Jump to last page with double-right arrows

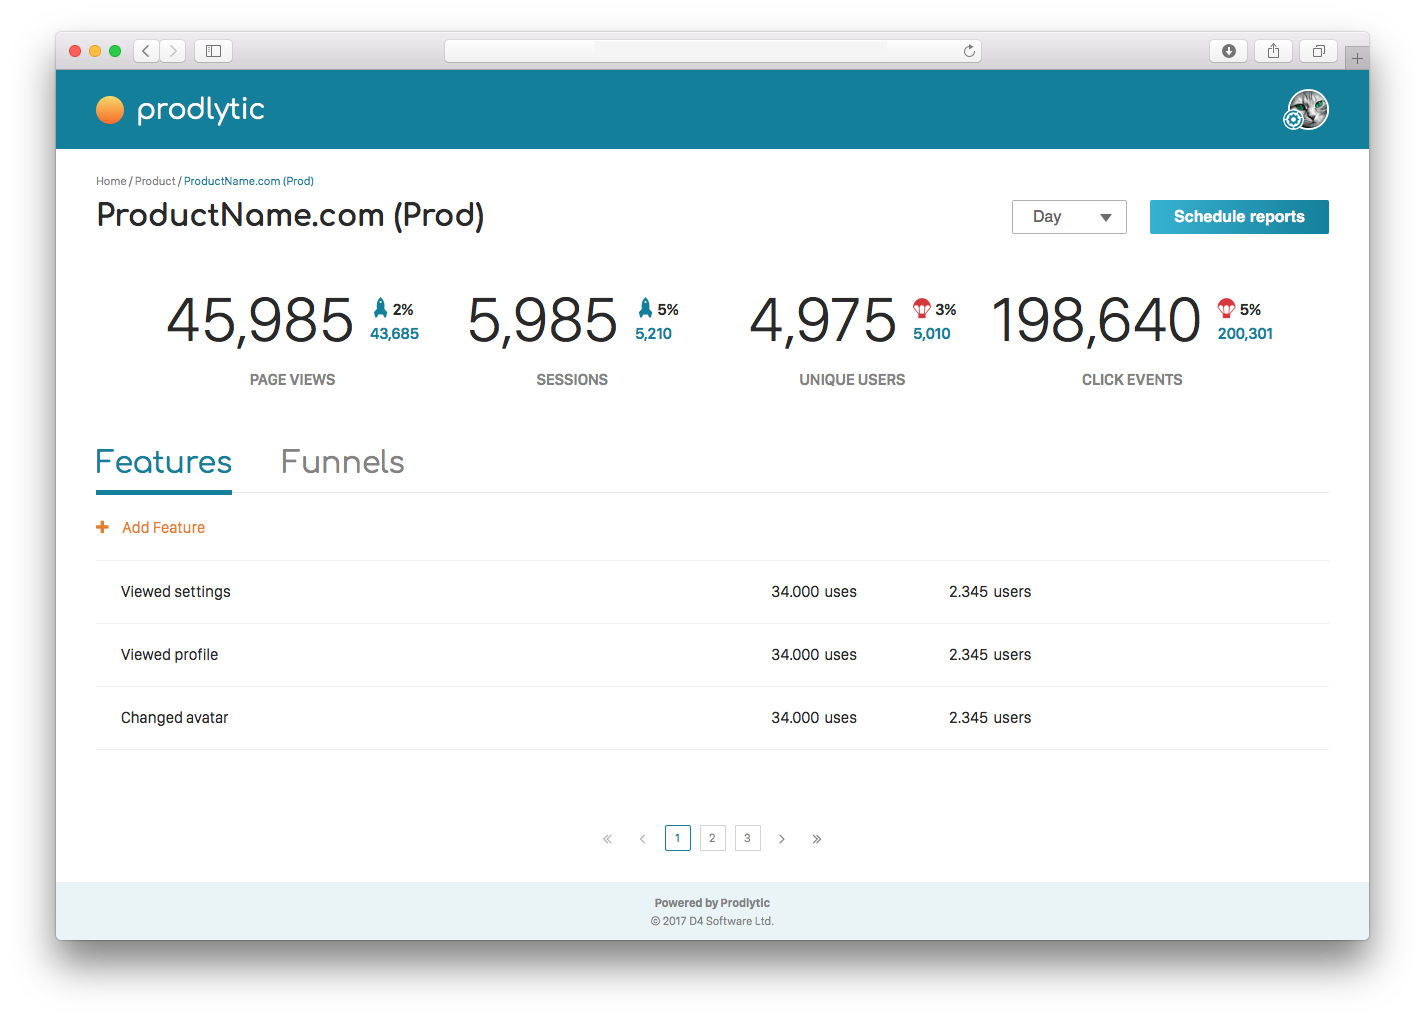817,839
